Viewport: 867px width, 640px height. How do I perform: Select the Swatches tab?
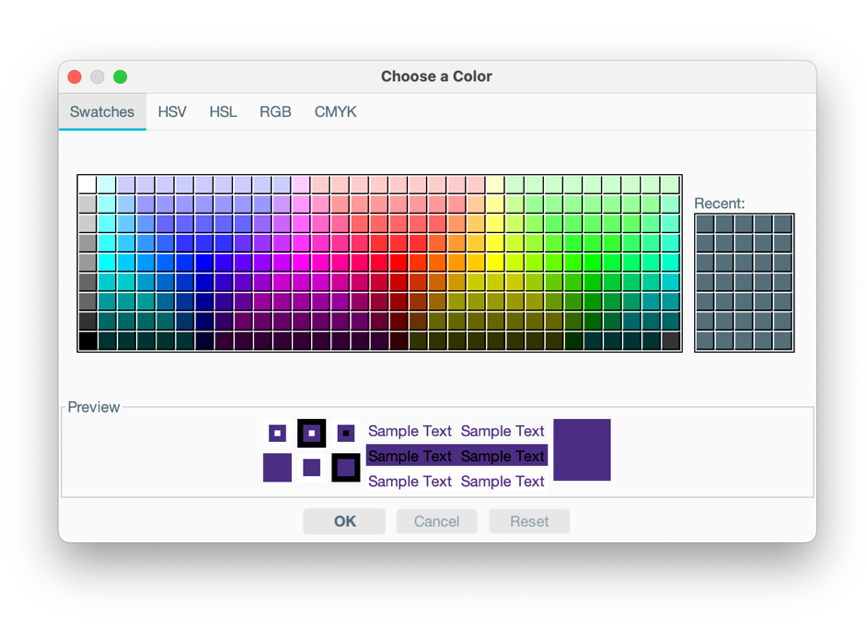[x=101, y=112]
